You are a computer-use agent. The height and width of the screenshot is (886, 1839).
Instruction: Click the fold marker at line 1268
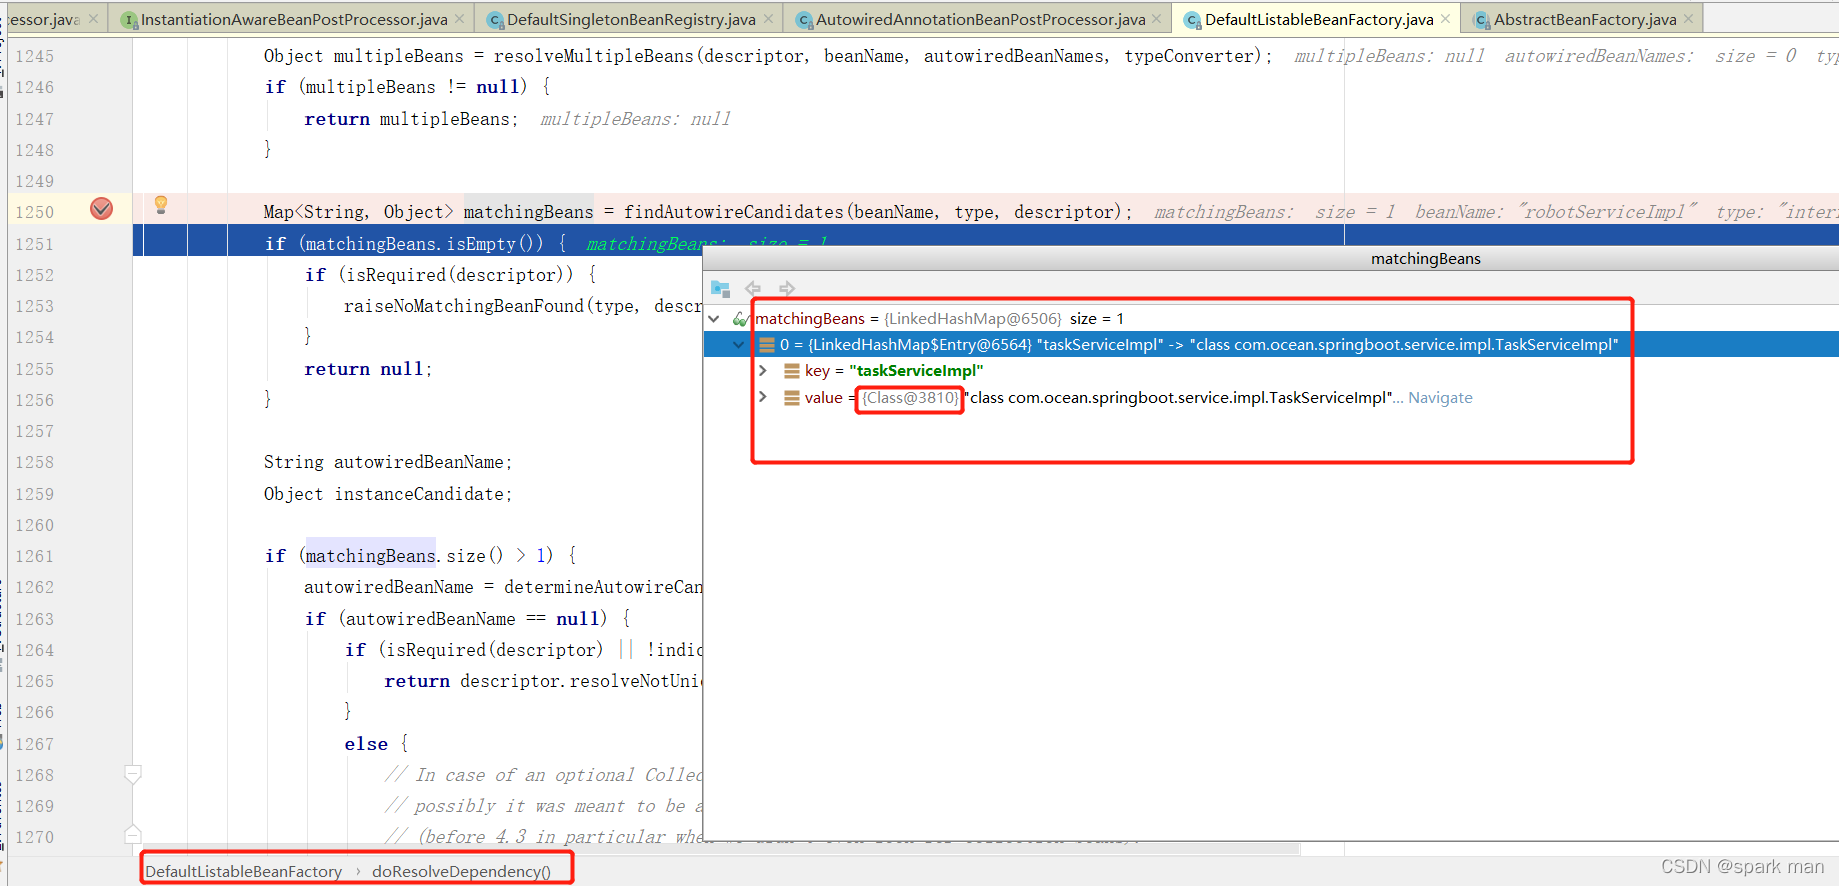tap(132, 774)
